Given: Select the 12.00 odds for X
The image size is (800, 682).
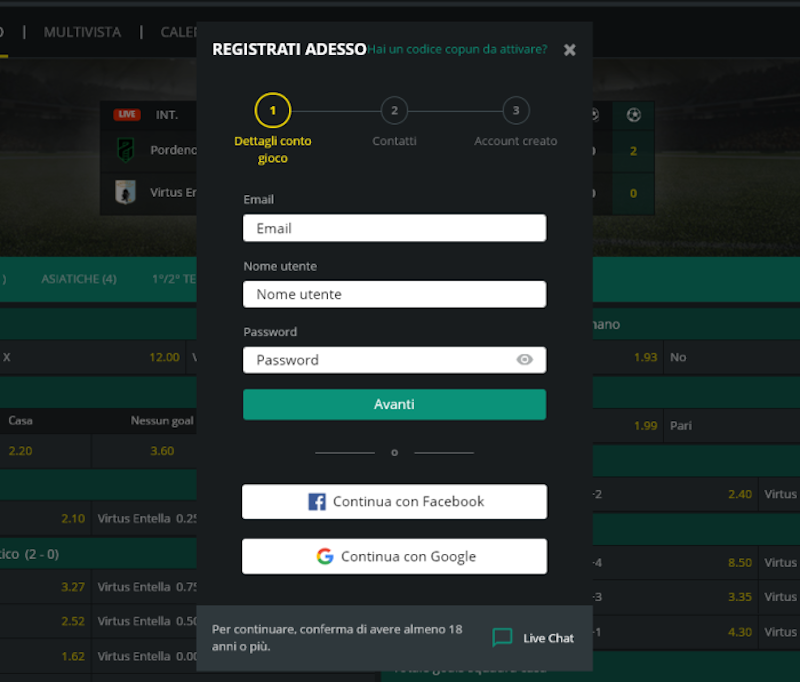Looking at the screenshot, I should (164, 357).
